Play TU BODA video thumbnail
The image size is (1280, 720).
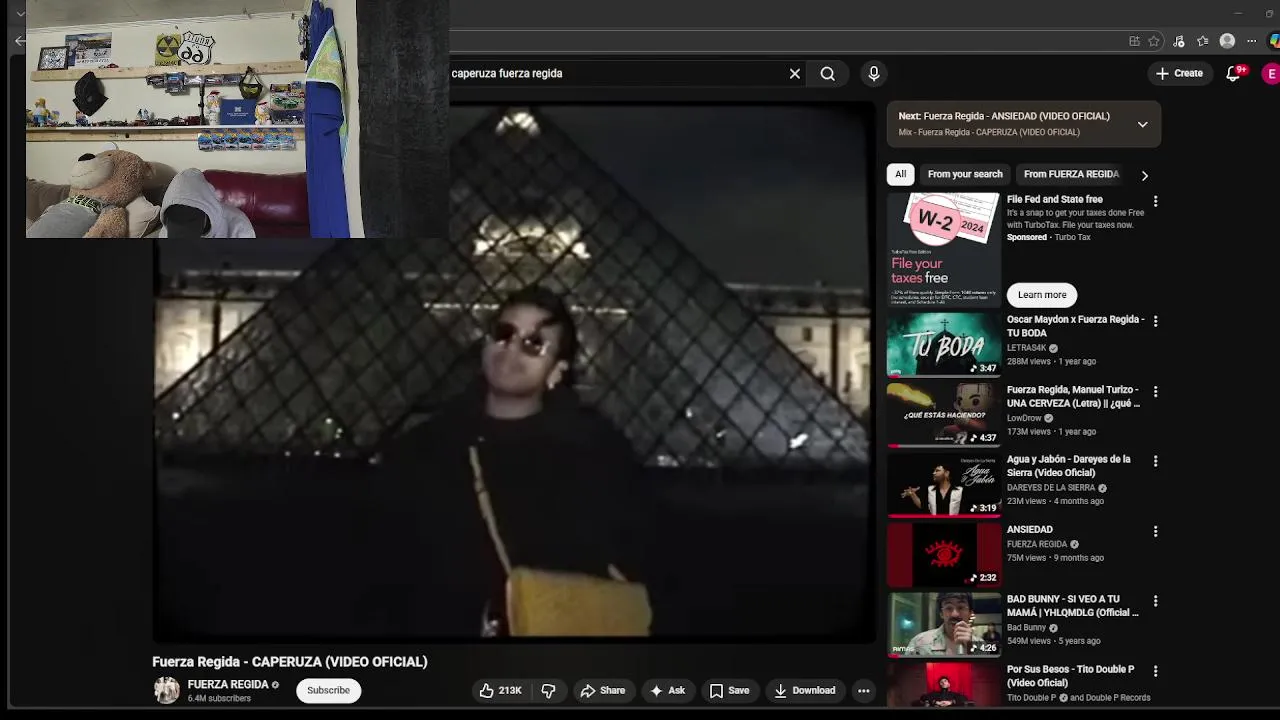pos(944,344)
